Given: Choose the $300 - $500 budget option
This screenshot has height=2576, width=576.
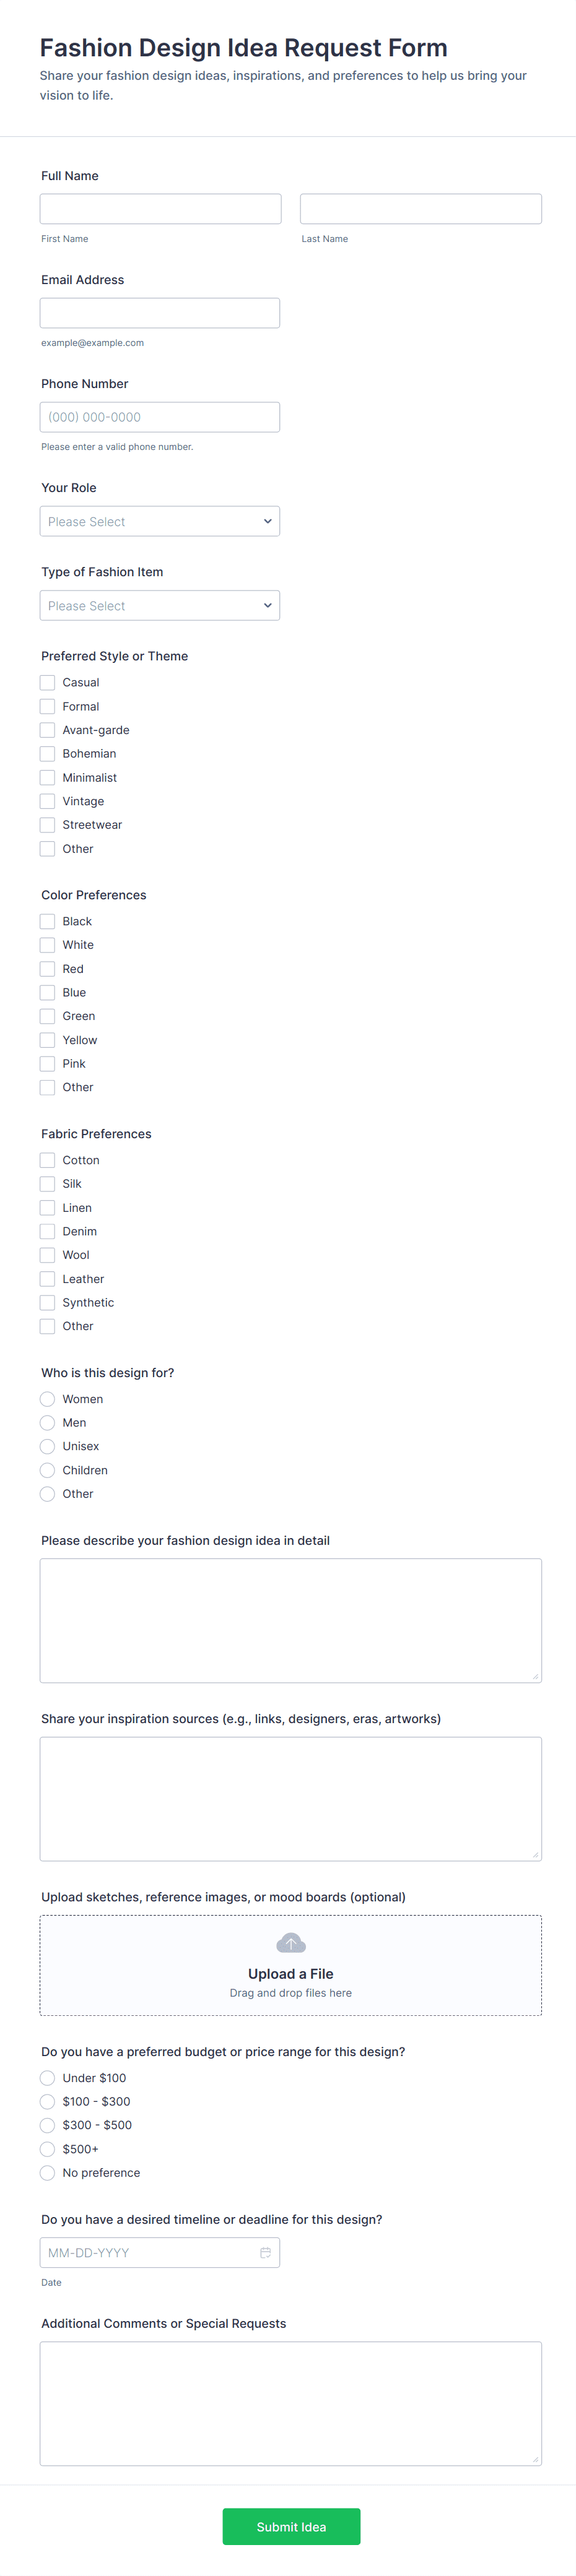Looking at the screenshot, I should [x=47, y=2125].
